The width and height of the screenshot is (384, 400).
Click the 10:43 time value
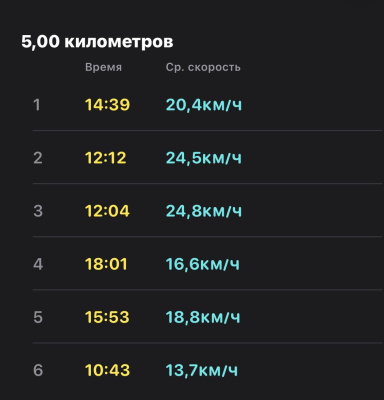point(107,370)
